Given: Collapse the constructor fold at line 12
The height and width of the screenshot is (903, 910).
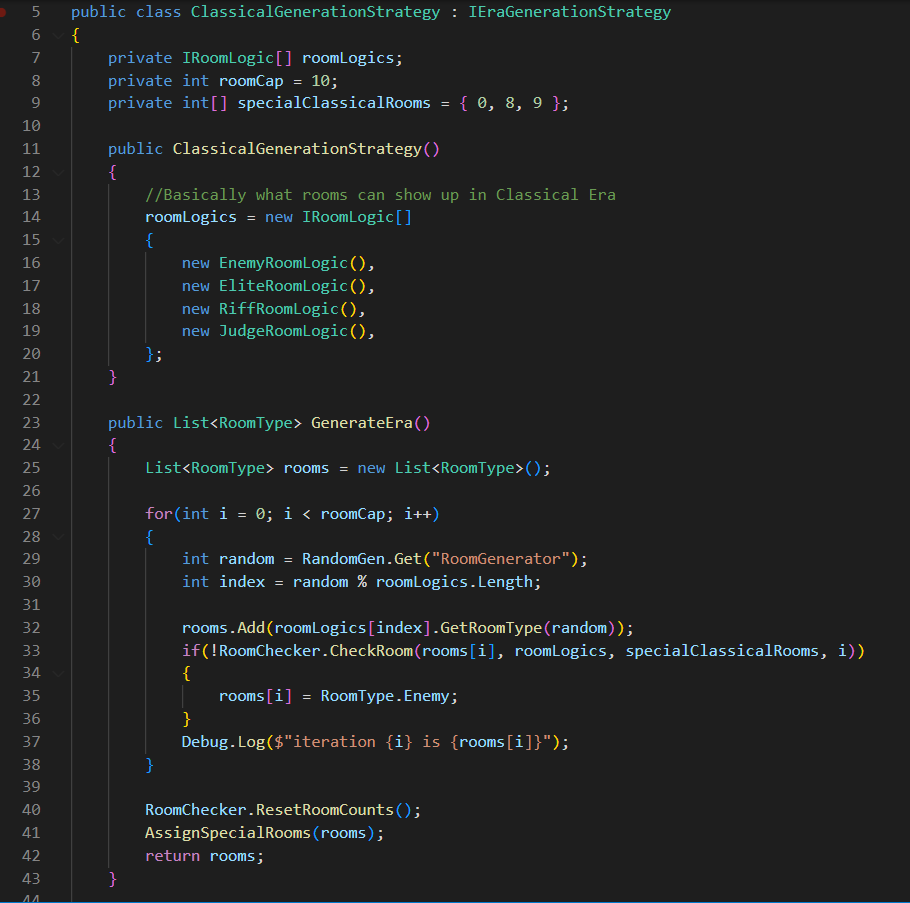Looking at the screenshot, I should click(x=58, y=172).
